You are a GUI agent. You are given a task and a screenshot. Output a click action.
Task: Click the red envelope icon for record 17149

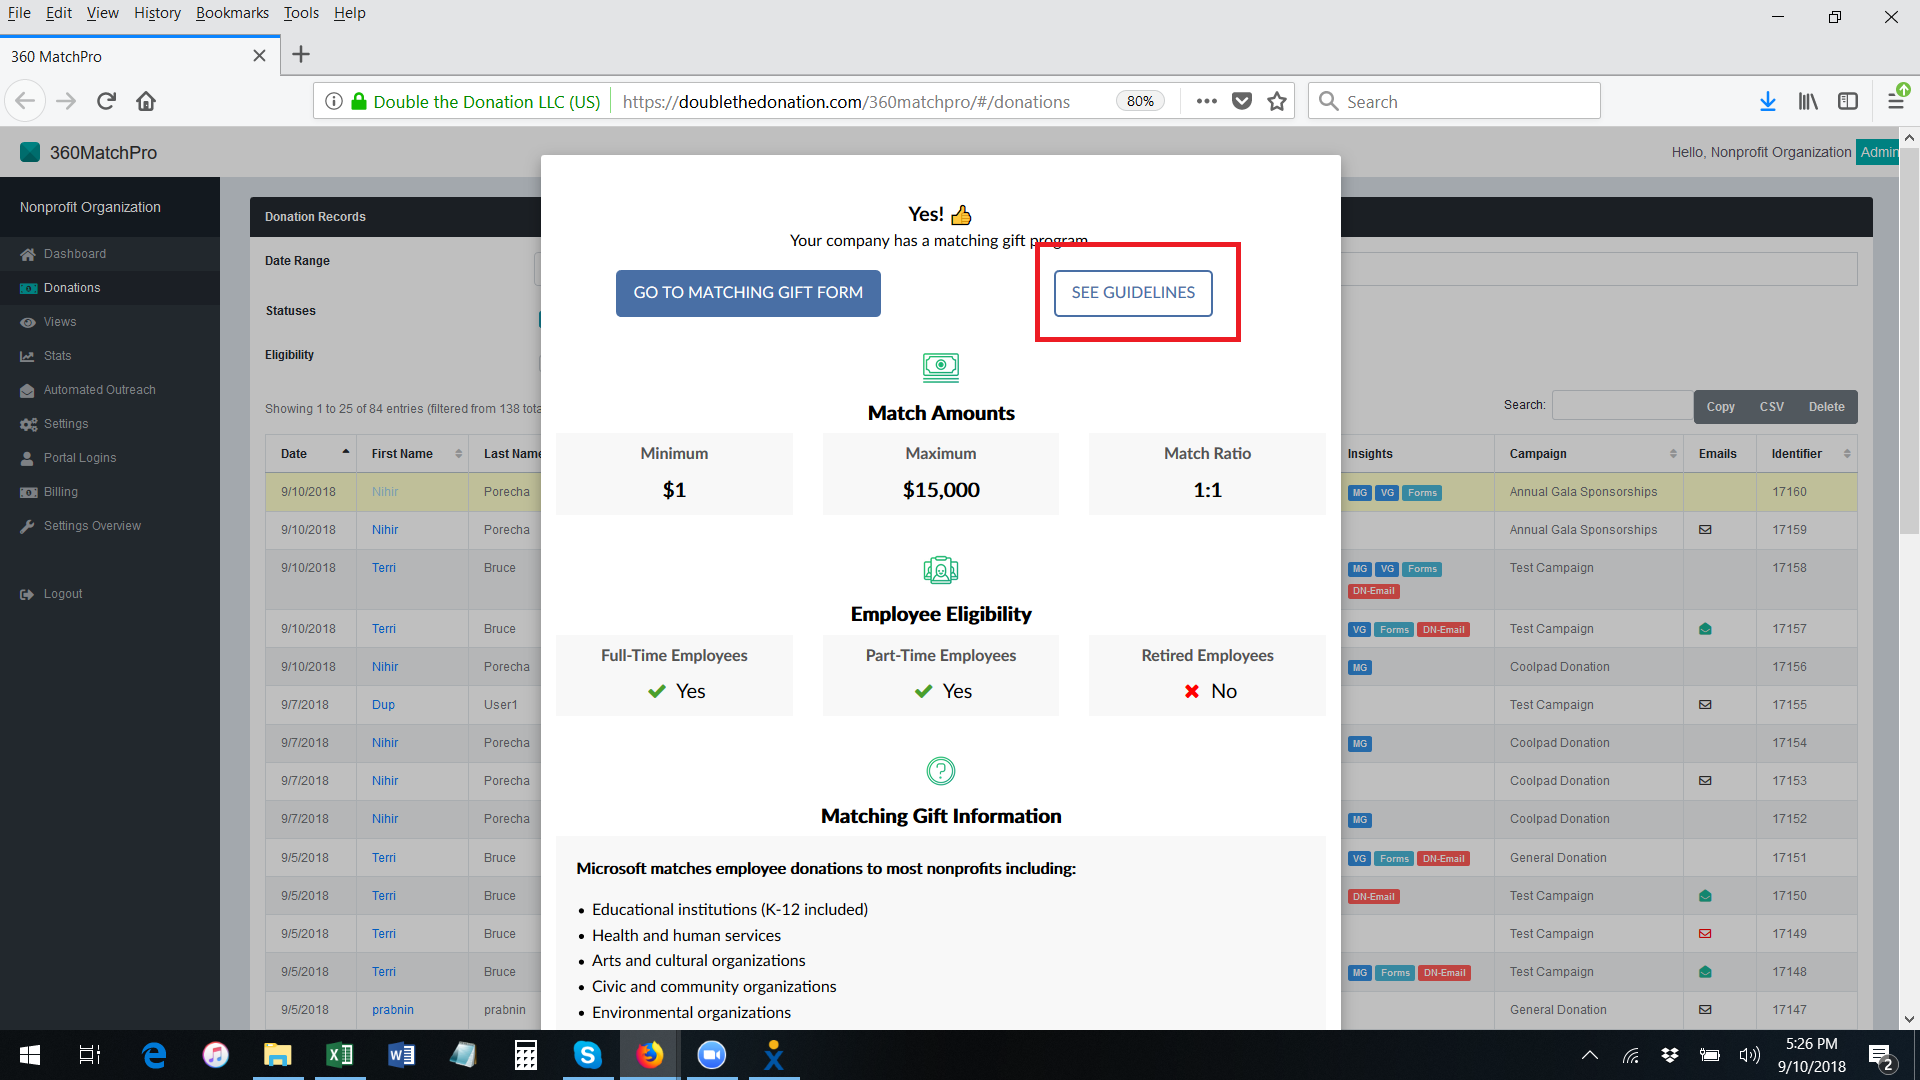[1705, 934]
